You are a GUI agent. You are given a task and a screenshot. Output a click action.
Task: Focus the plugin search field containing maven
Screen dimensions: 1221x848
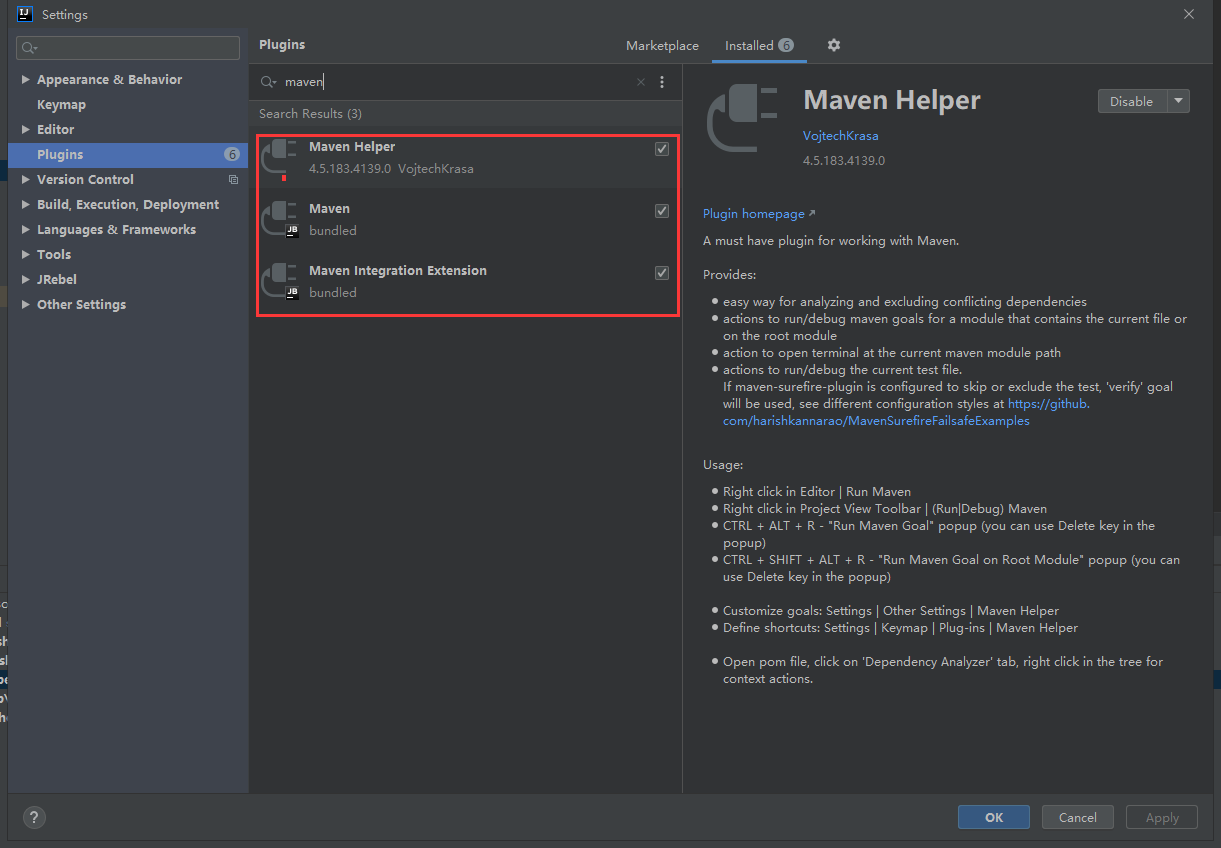click(x=455, y=82)
